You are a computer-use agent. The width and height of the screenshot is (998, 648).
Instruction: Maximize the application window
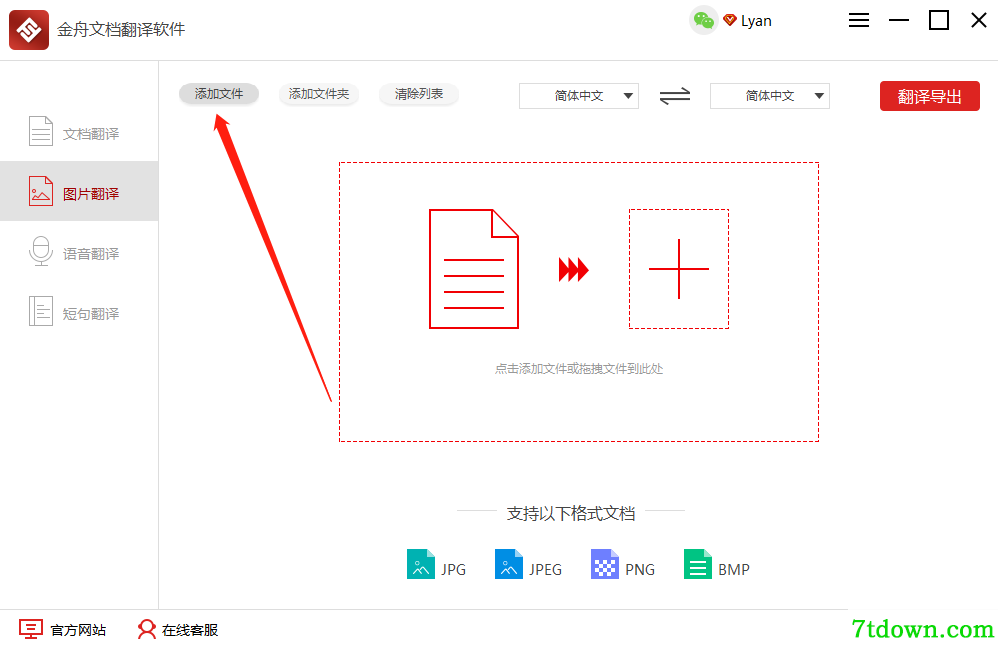(x=939, y=20)
